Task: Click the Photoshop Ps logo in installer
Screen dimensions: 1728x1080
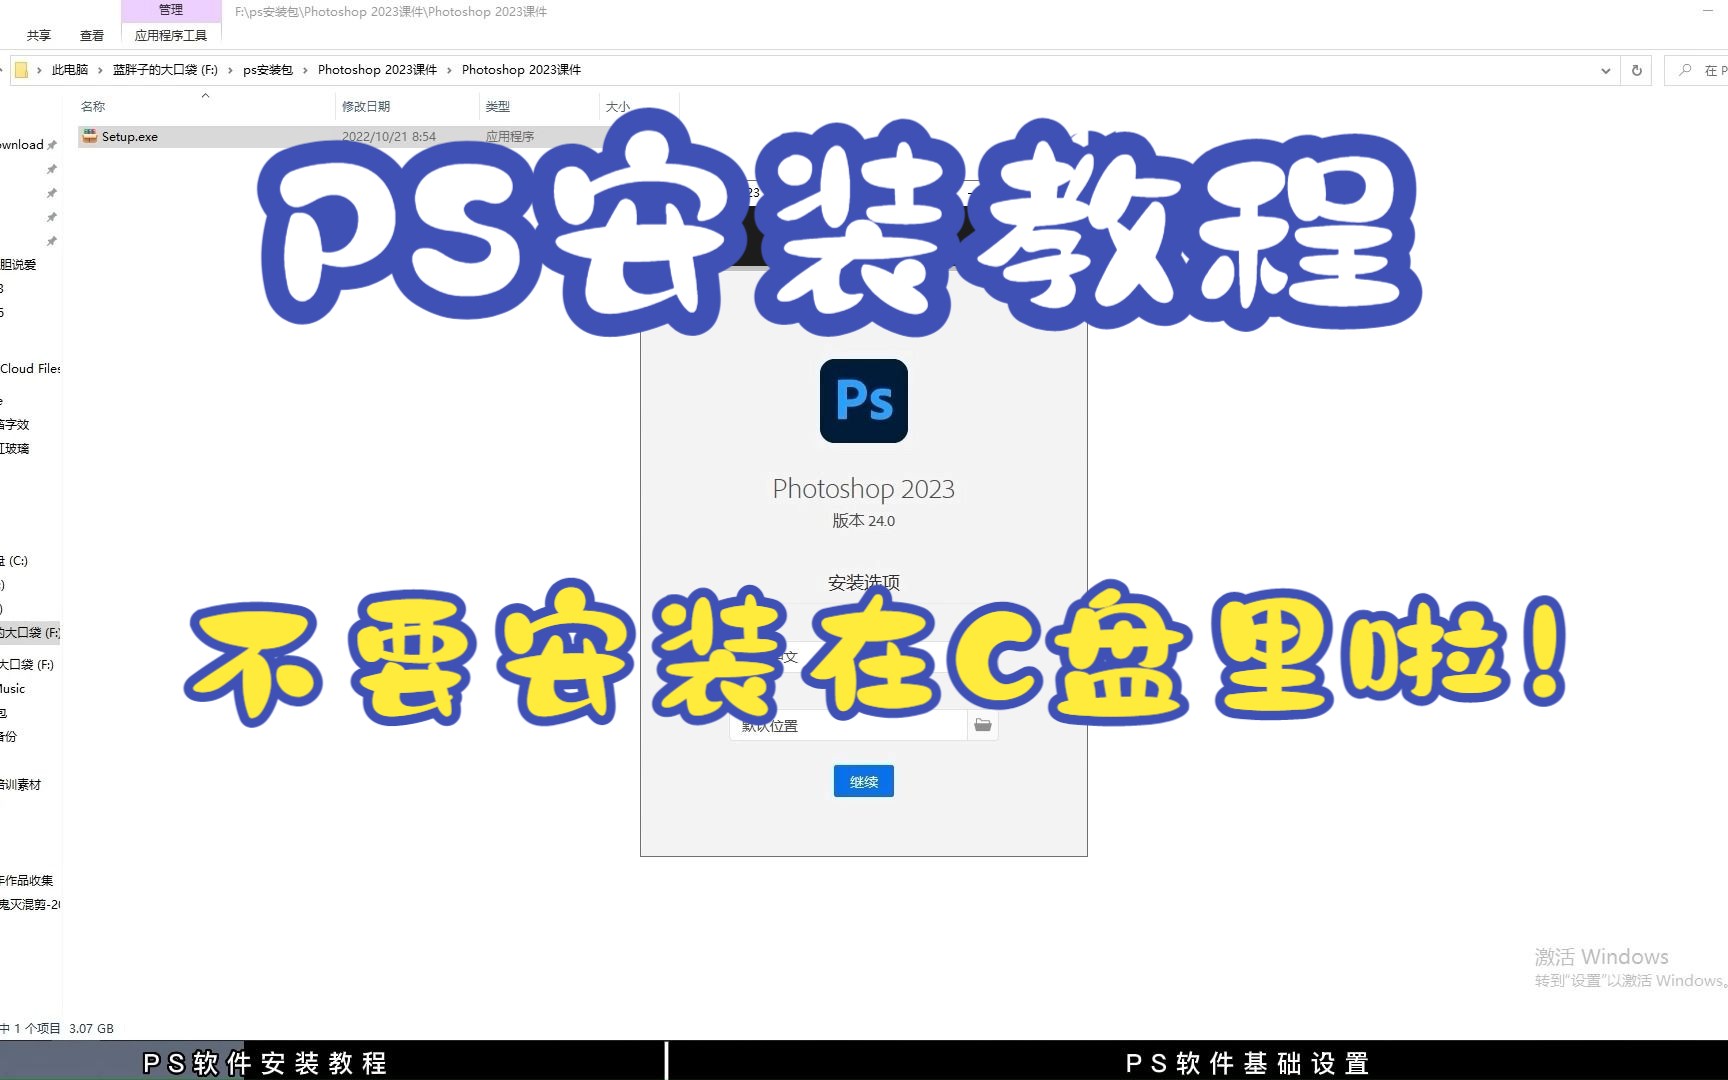Action: pos(864,401)
